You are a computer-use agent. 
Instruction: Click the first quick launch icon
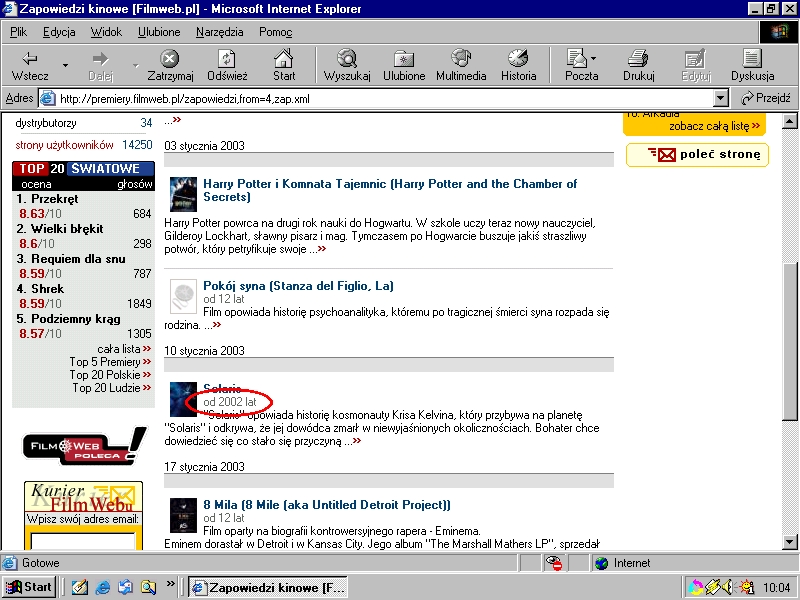point(80,588)
